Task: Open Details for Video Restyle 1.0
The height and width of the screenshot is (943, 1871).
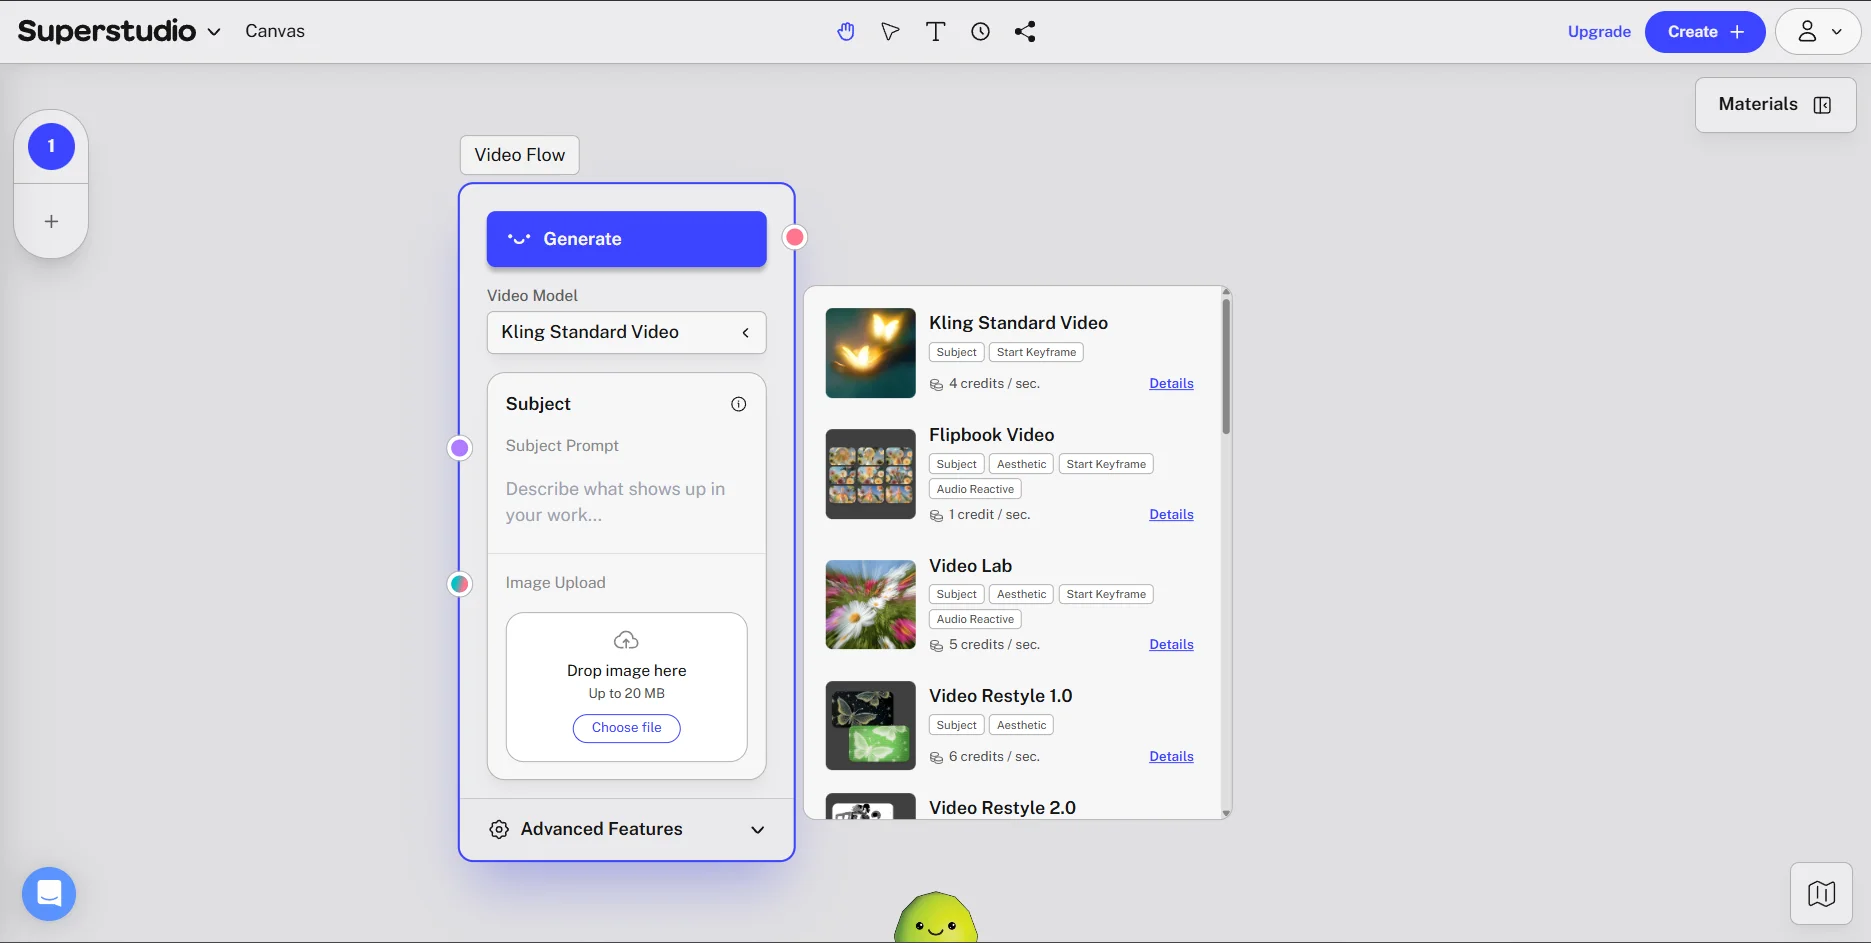Action: (x=1171, y=757)
